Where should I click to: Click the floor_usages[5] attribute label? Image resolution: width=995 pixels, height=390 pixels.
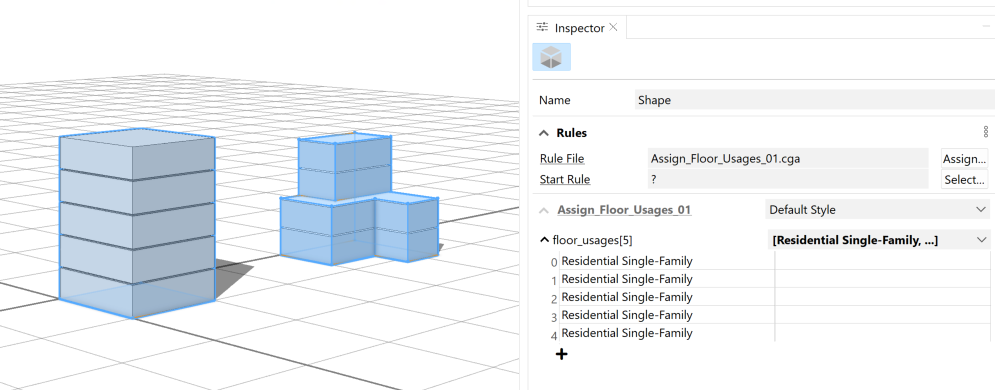(x=592, y=240)
